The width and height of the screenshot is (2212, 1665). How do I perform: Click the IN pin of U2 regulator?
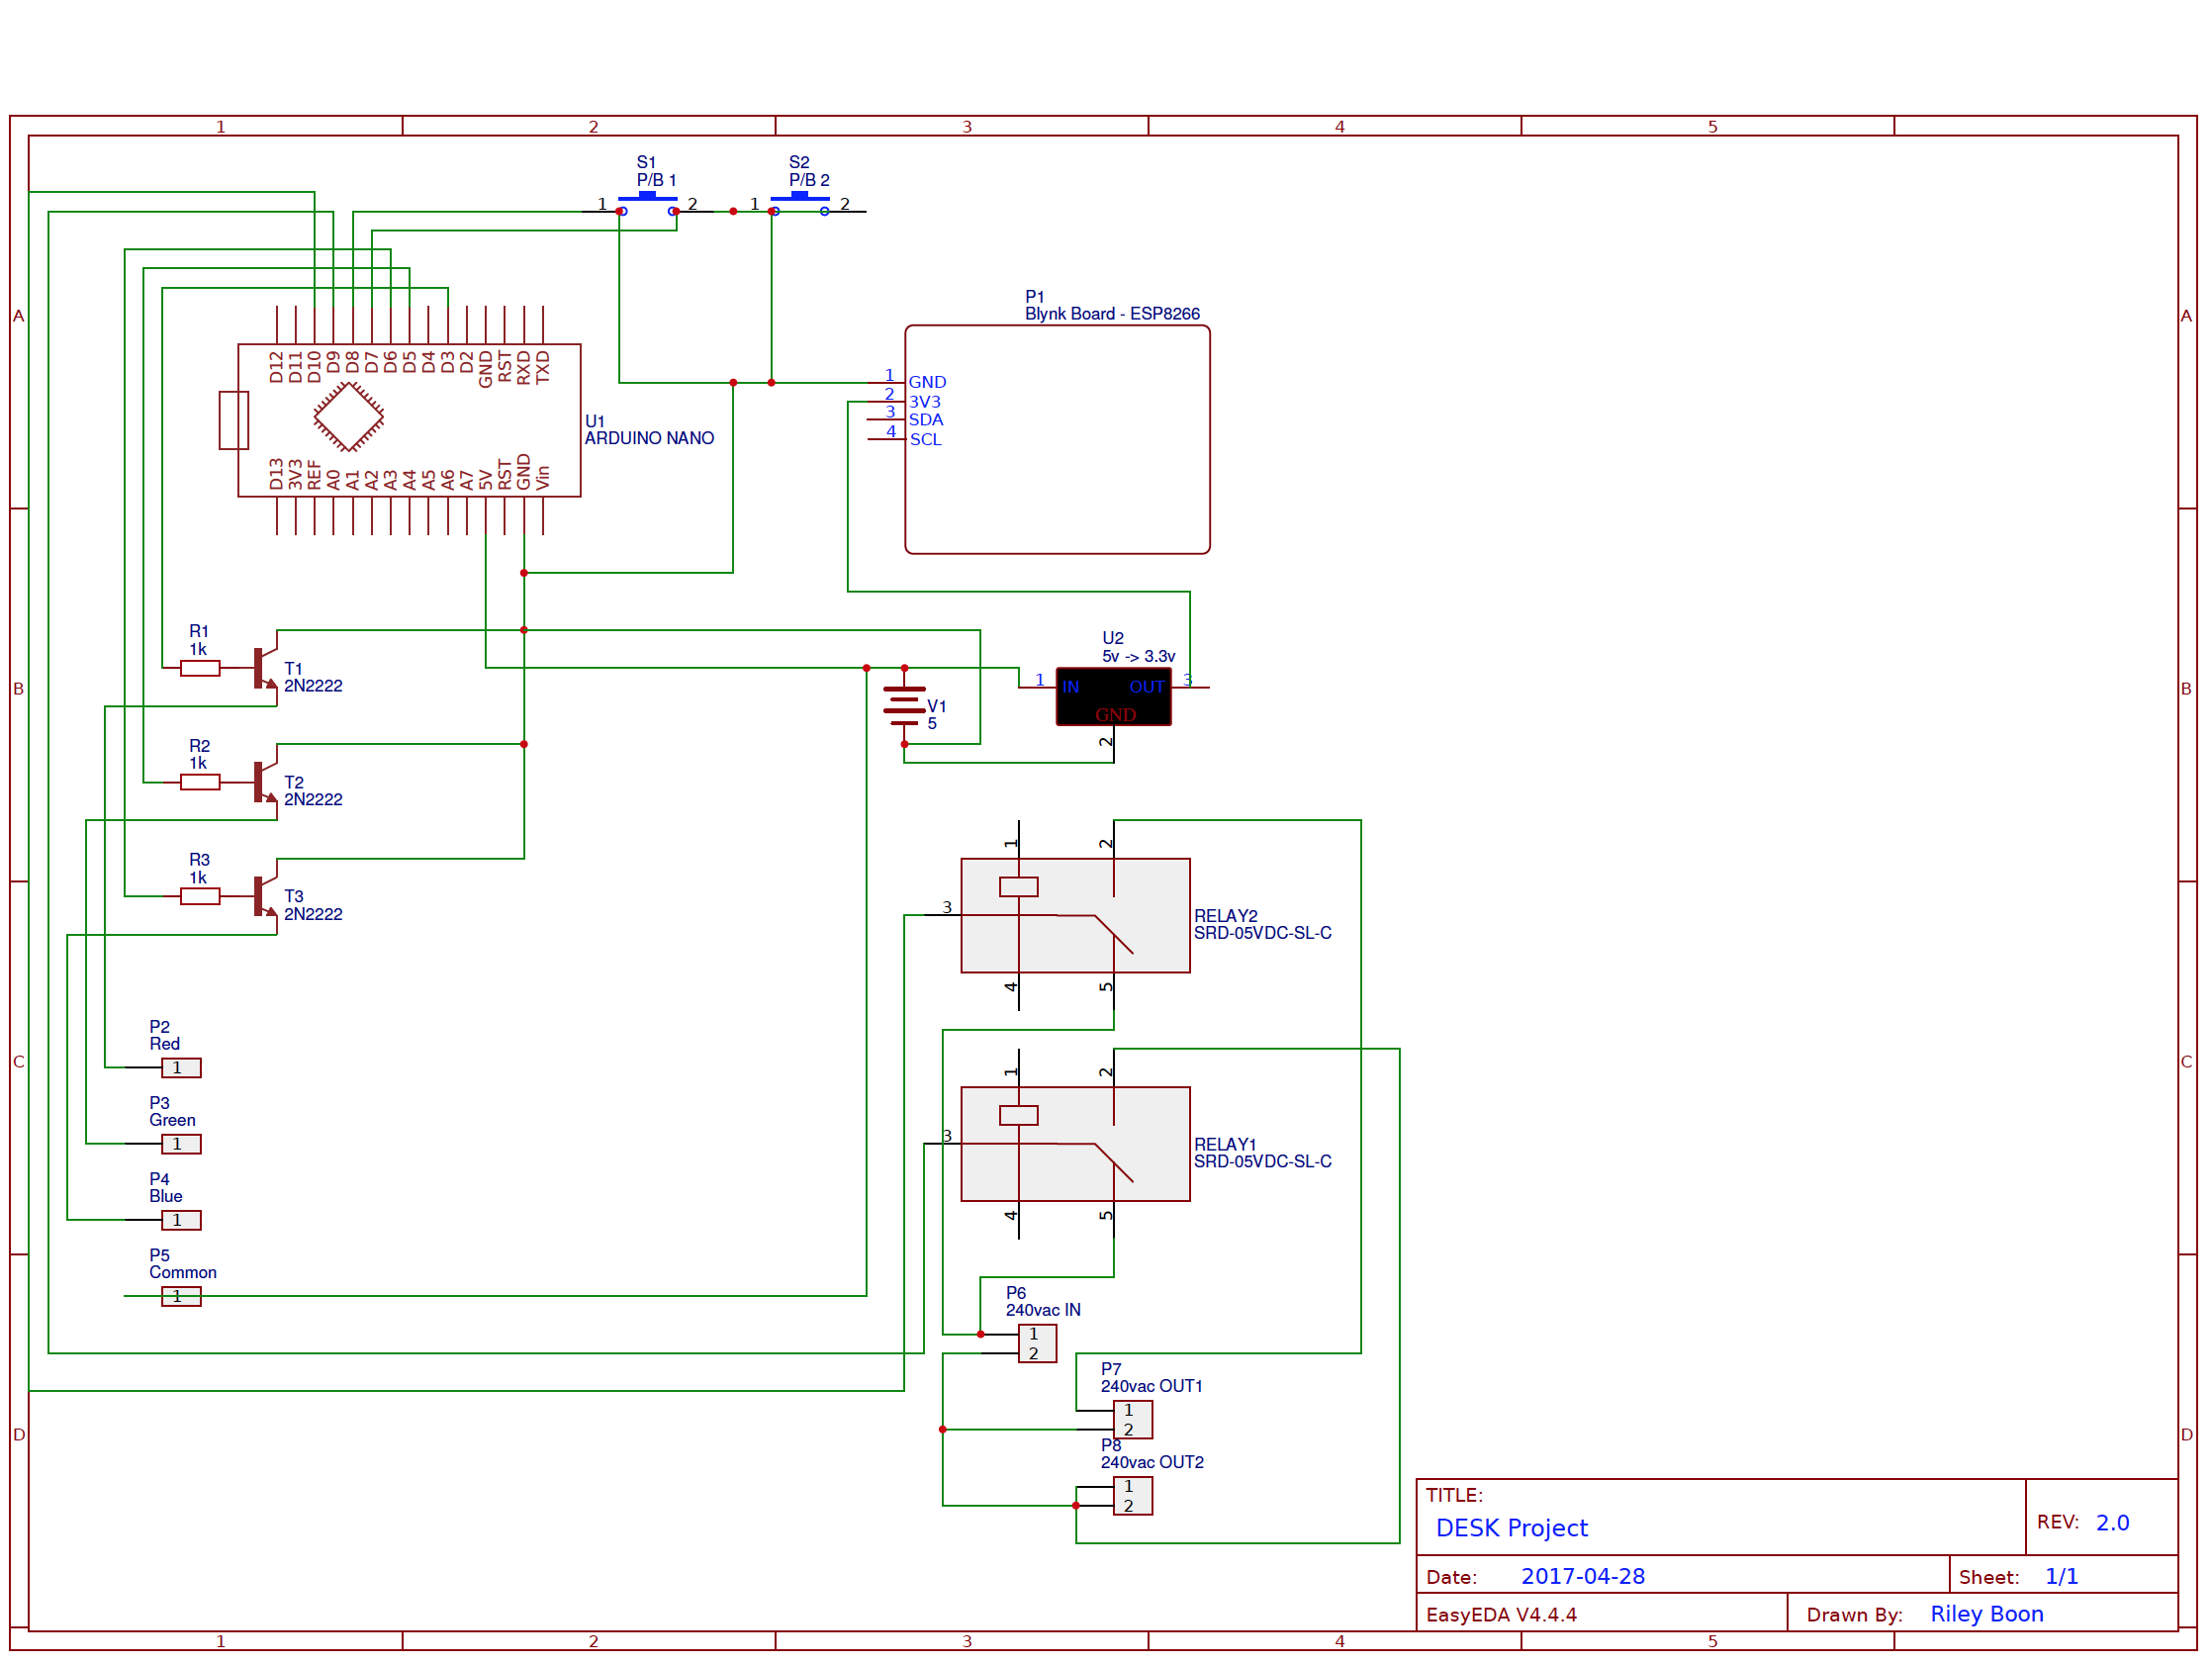1071,687
